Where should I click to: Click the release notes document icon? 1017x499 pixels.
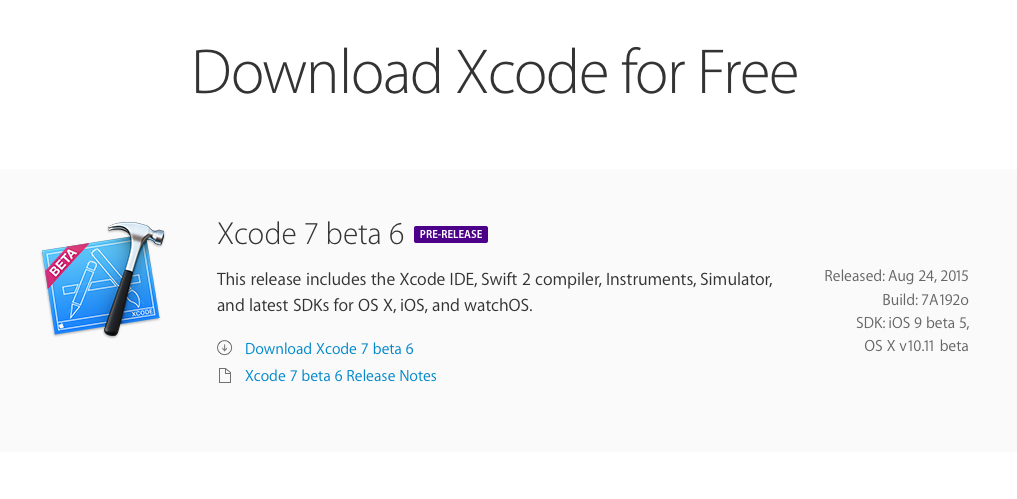pos(224,376)
